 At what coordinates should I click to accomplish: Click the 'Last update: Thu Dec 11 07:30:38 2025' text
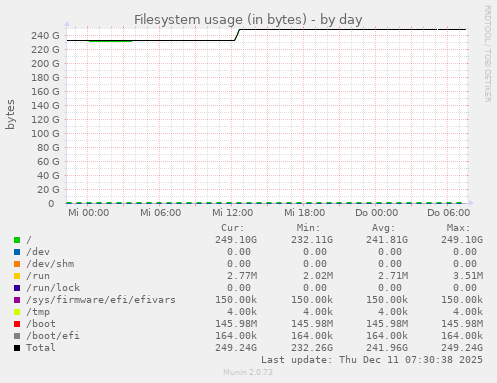coord(372,360)
